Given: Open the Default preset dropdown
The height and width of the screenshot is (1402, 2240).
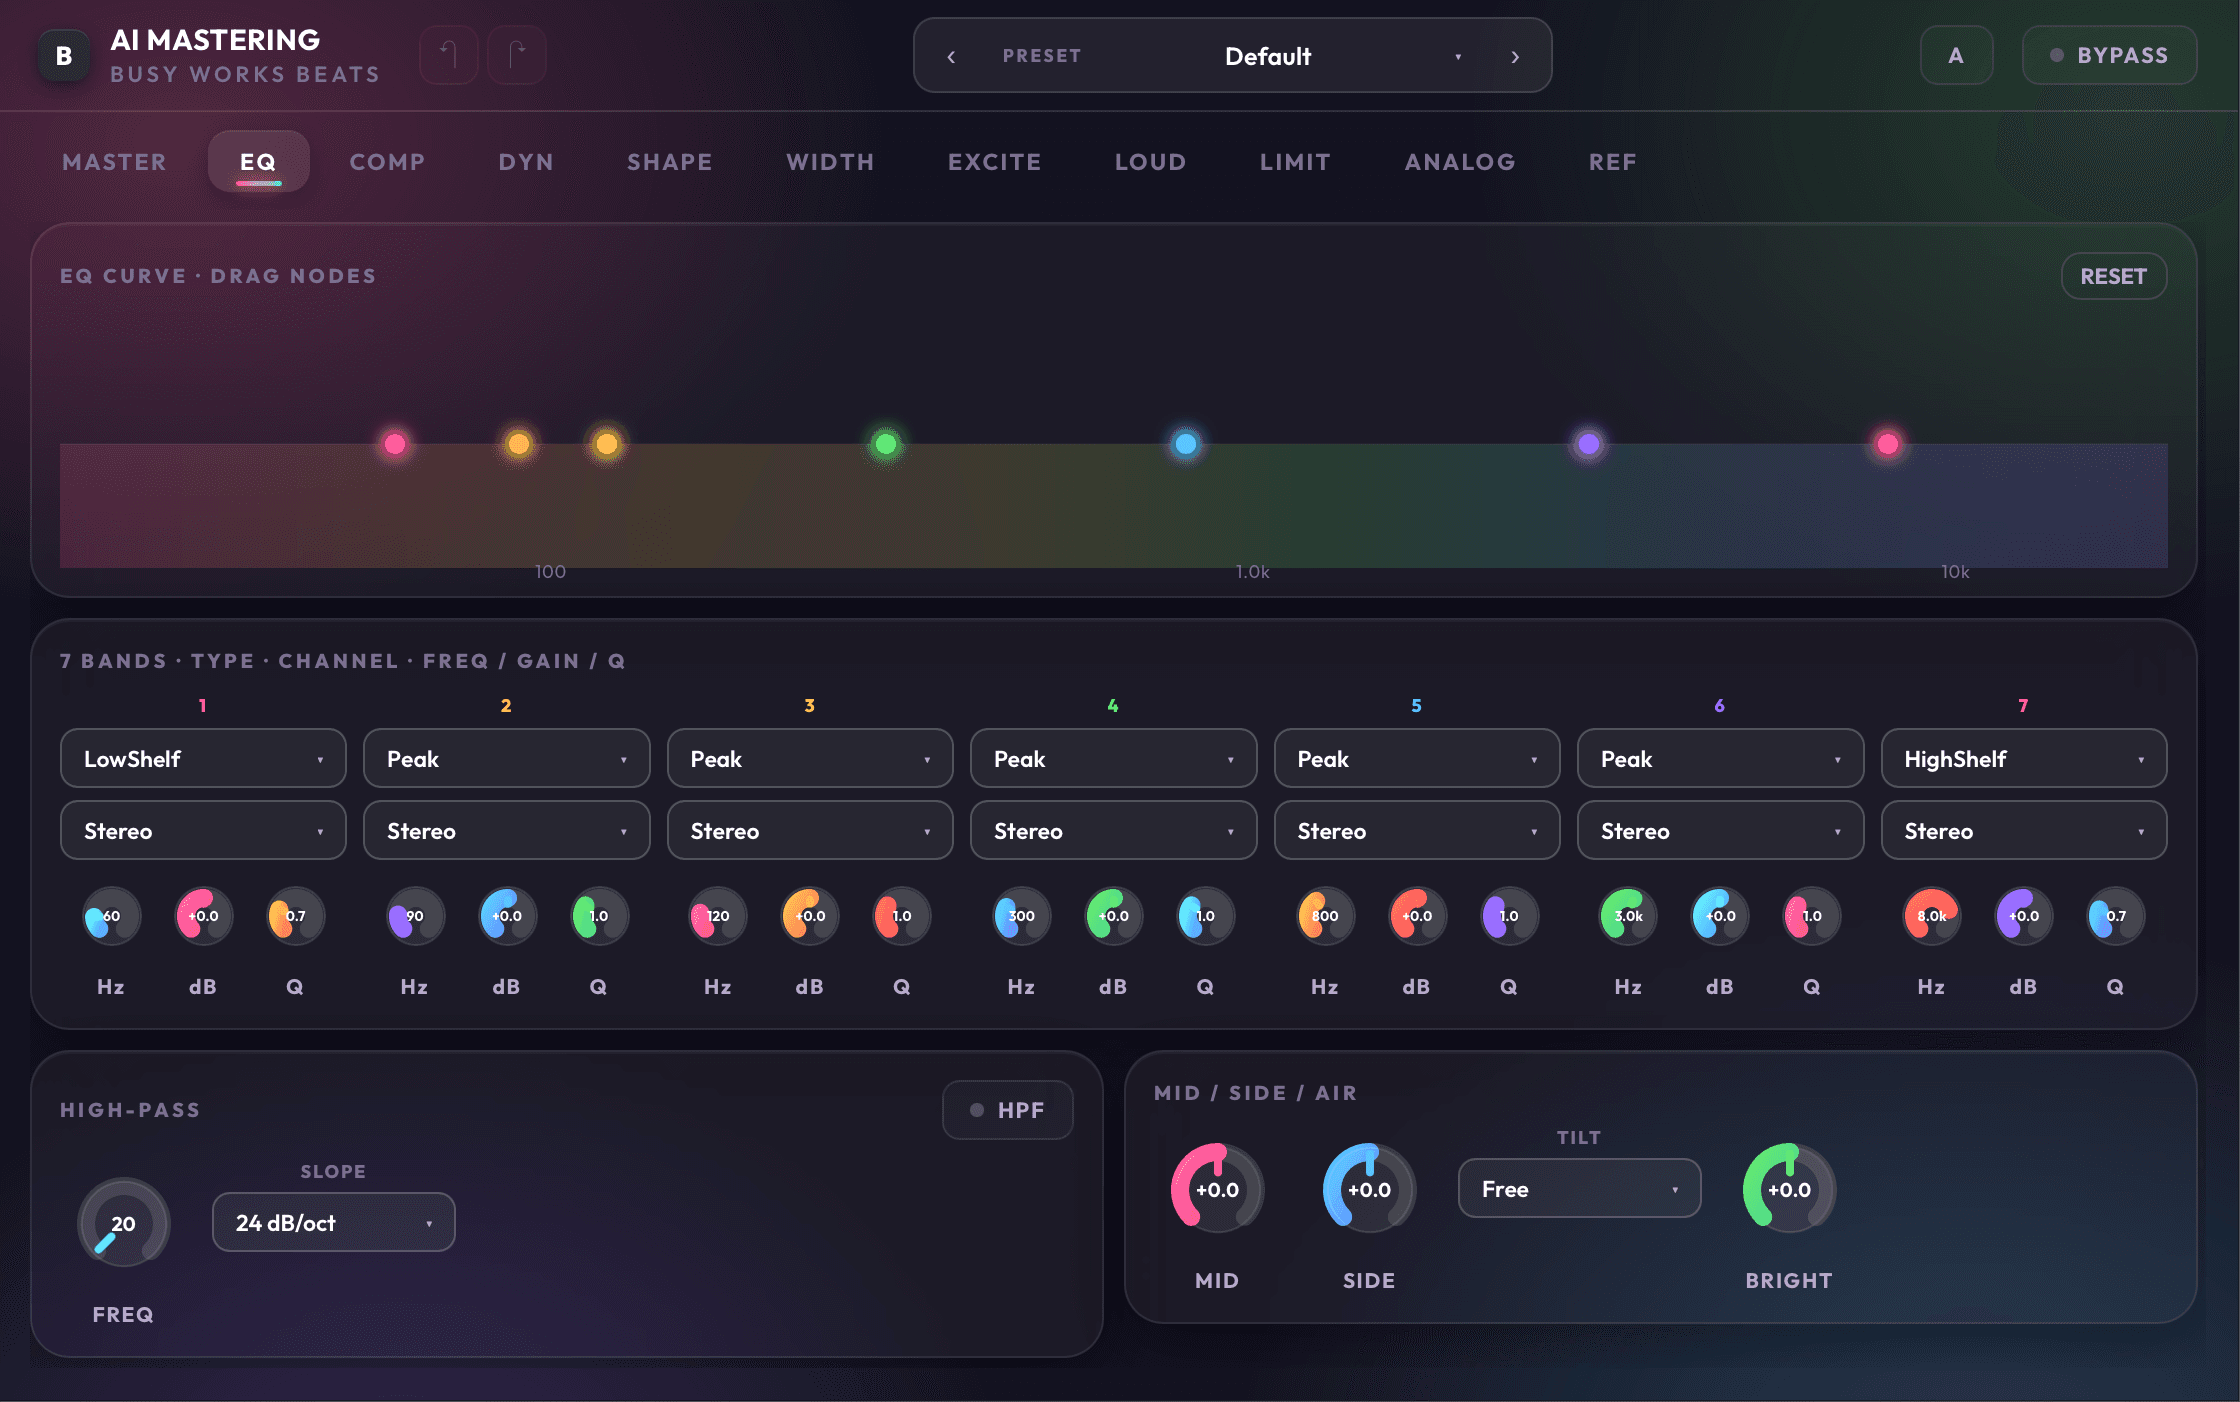Looking at the screenshot, I should coord(1267,56).
